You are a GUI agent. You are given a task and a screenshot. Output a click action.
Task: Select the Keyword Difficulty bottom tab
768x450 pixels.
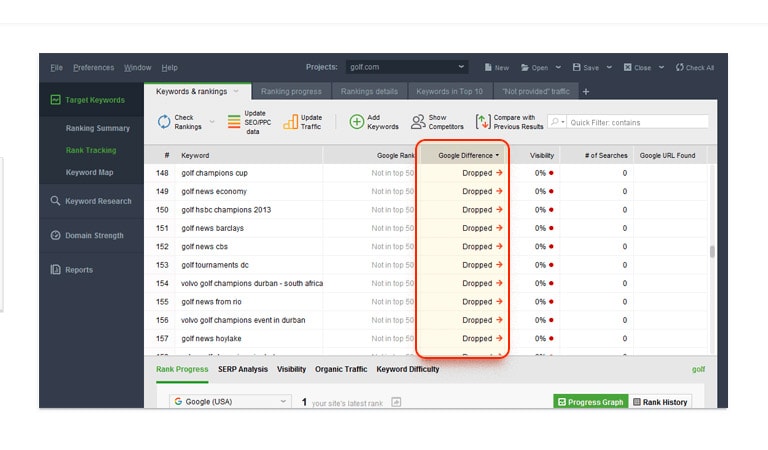click(x=408, y=369)
